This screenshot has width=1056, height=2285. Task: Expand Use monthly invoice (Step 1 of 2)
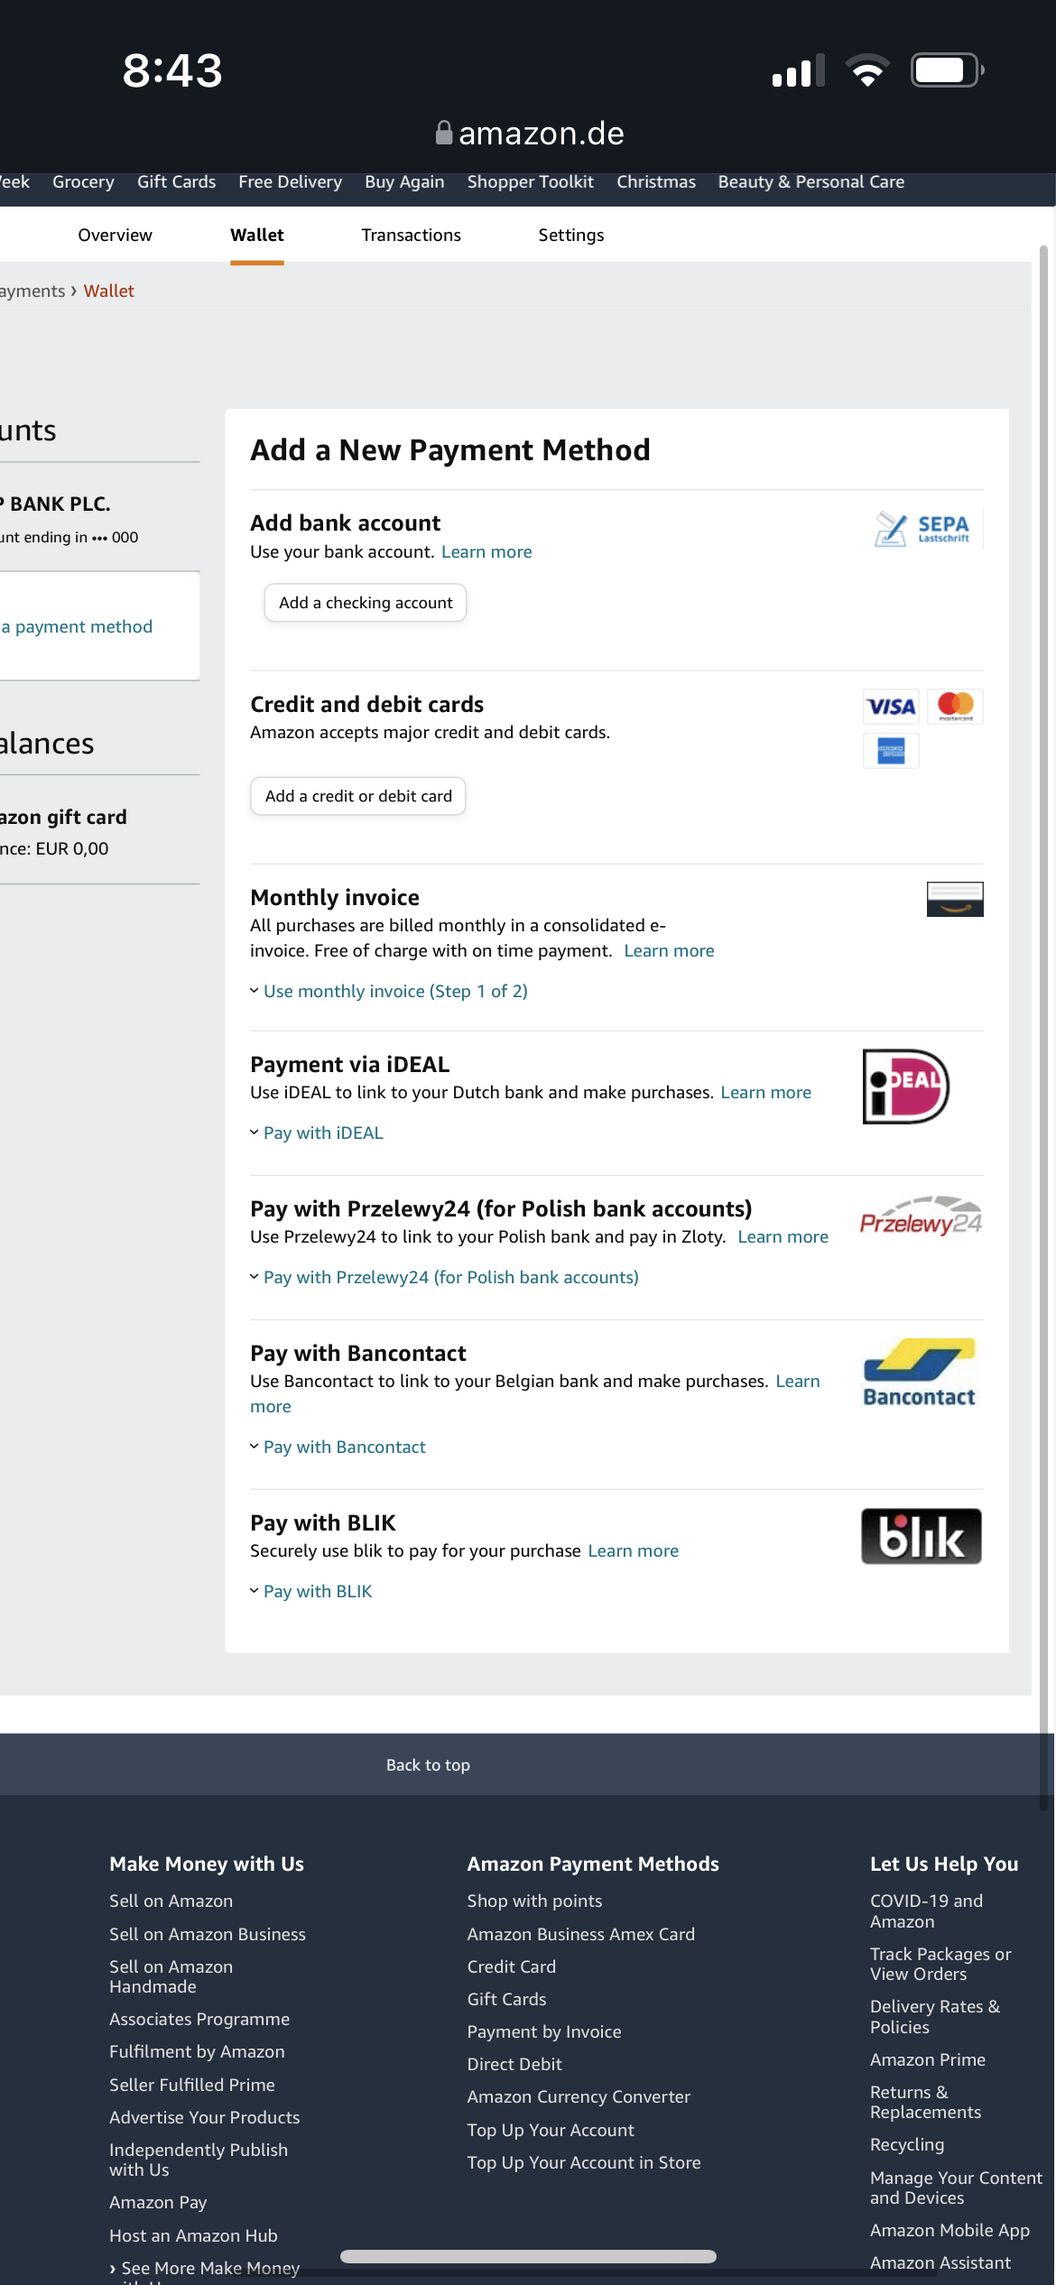coord(395,991)
